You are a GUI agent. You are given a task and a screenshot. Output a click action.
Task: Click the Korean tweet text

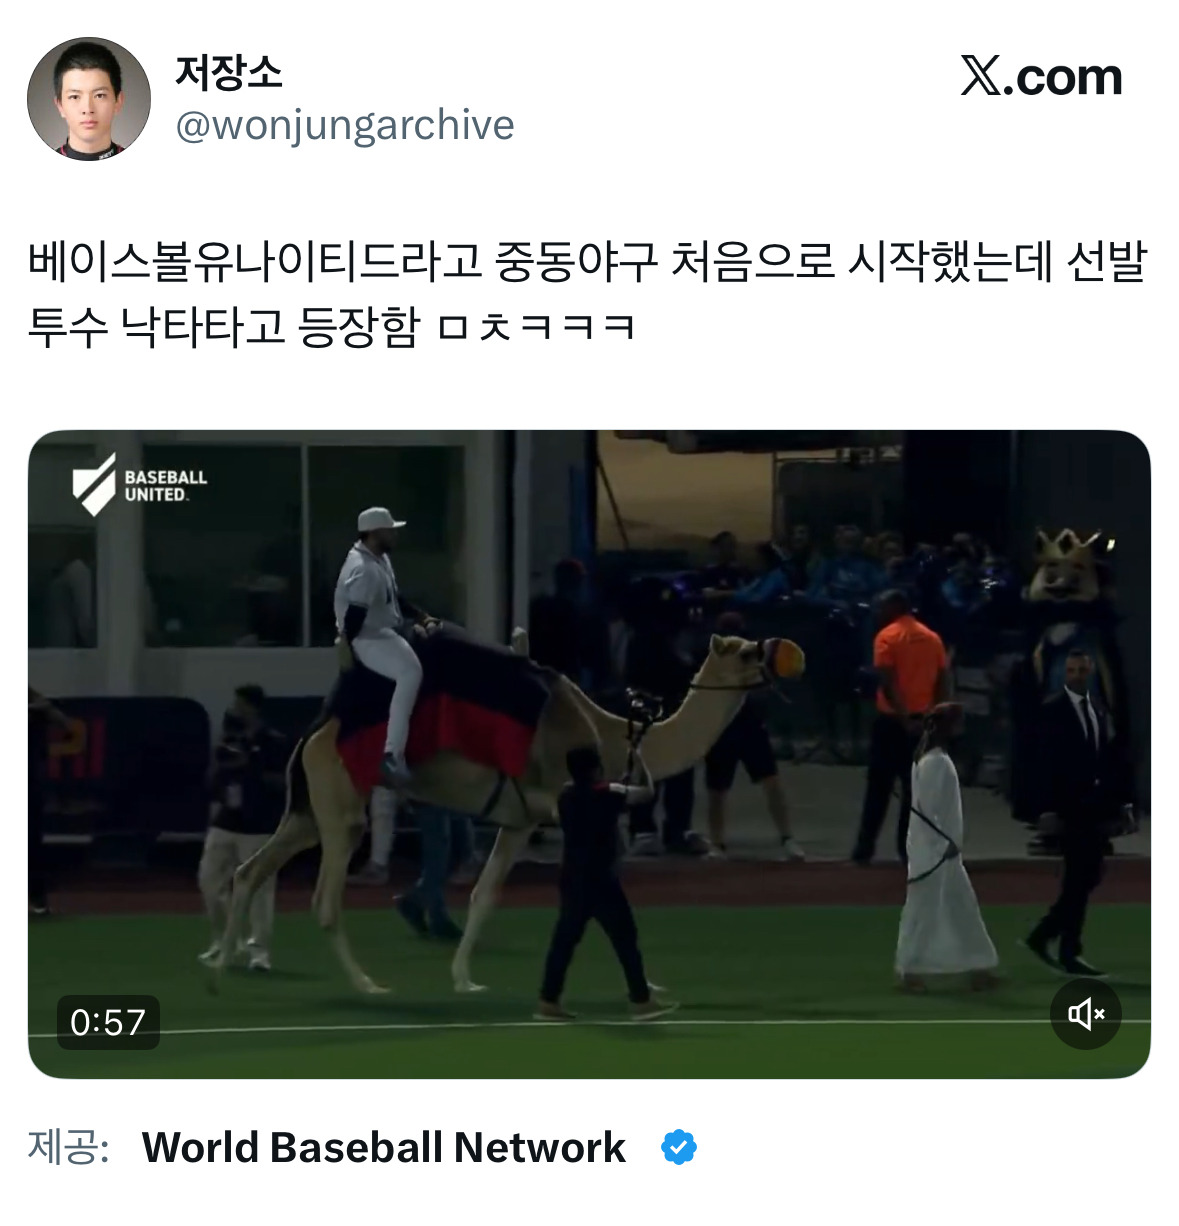(587, 294)
